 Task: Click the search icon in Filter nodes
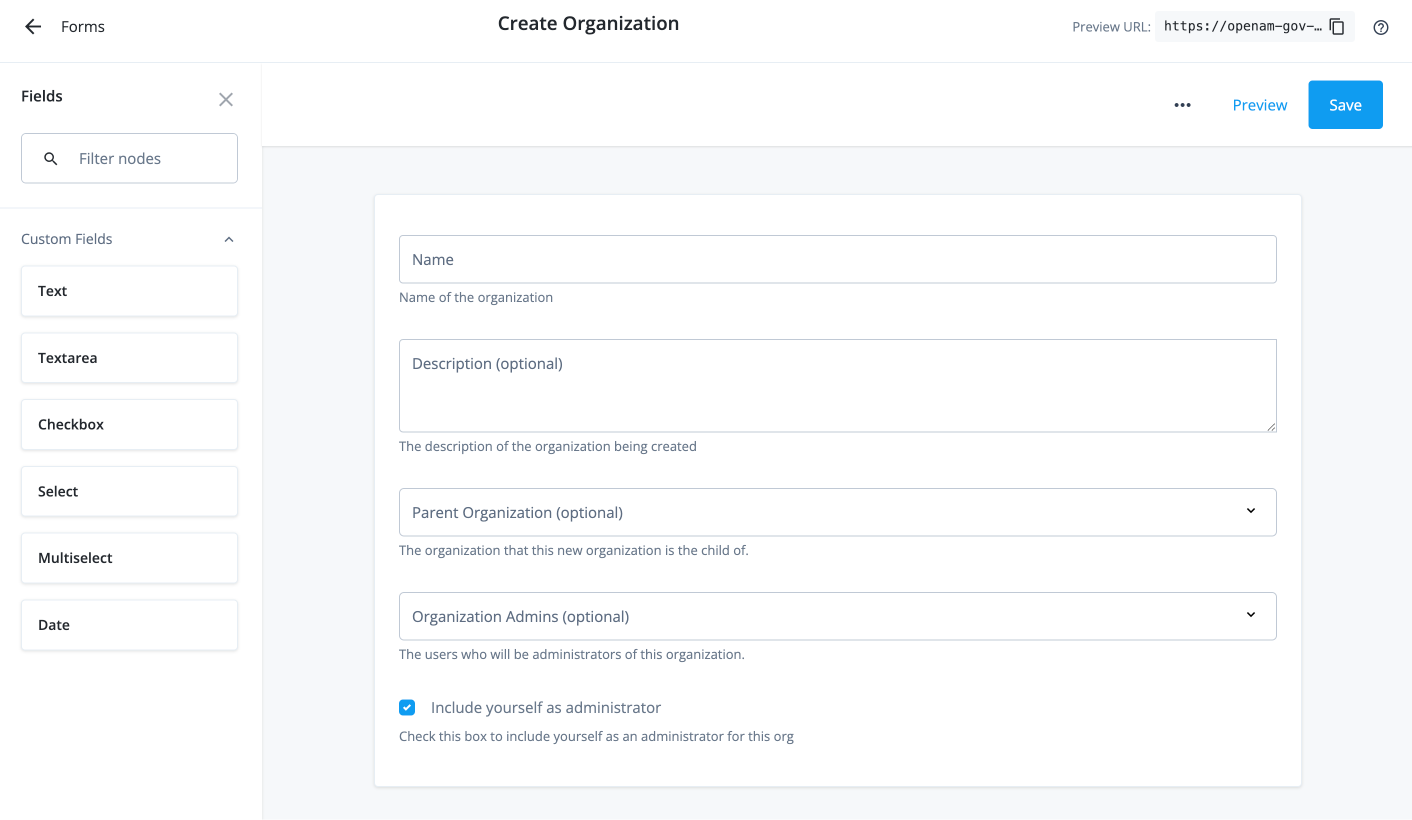(x=50, y=158)
